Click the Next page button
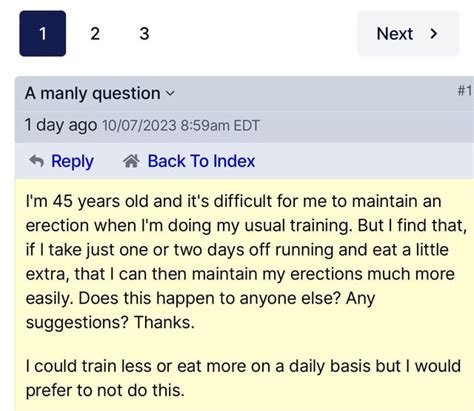 coord(408,34)
